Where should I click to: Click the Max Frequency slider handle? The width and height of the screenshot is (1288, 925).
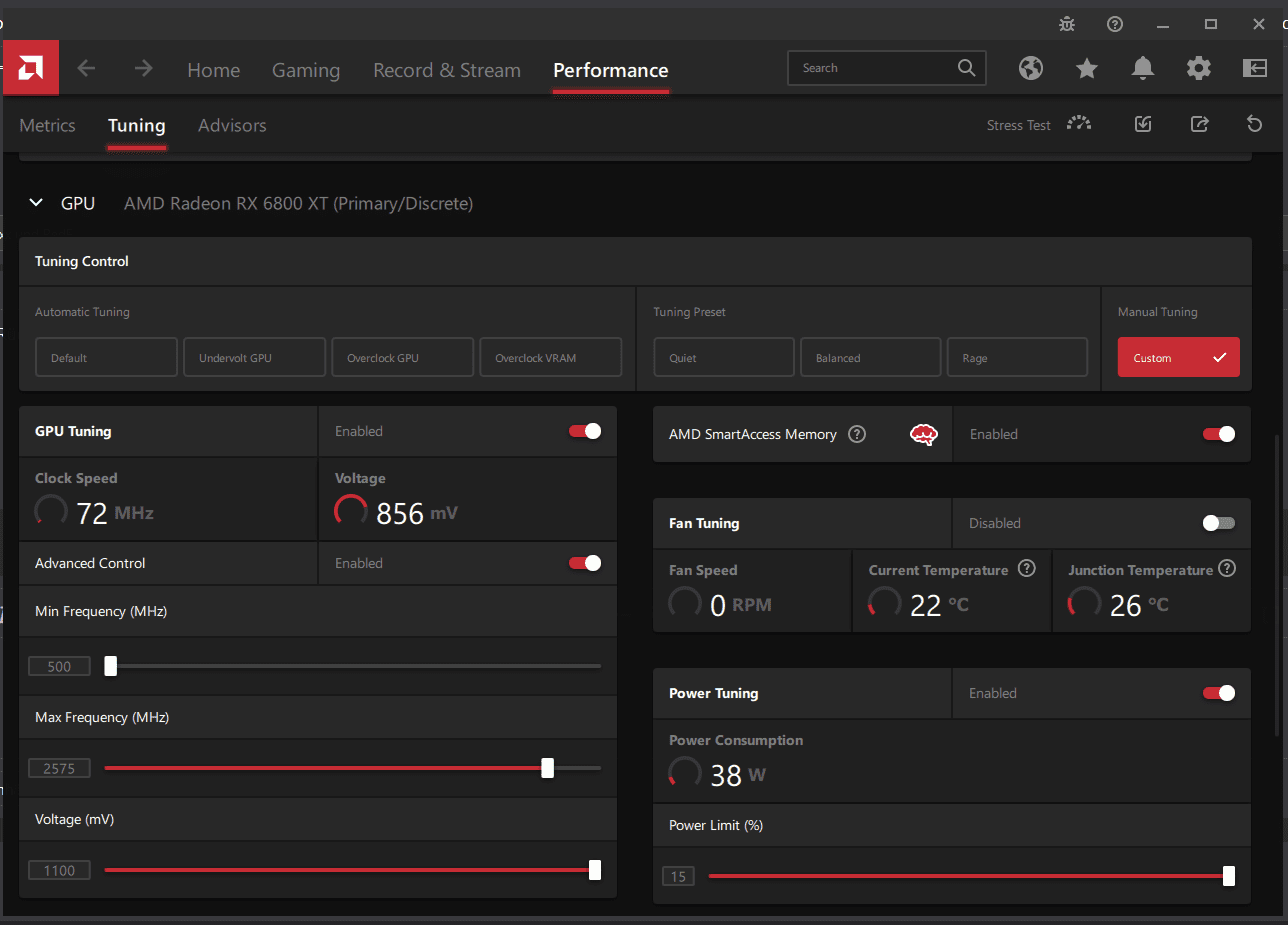click(547, 768)
